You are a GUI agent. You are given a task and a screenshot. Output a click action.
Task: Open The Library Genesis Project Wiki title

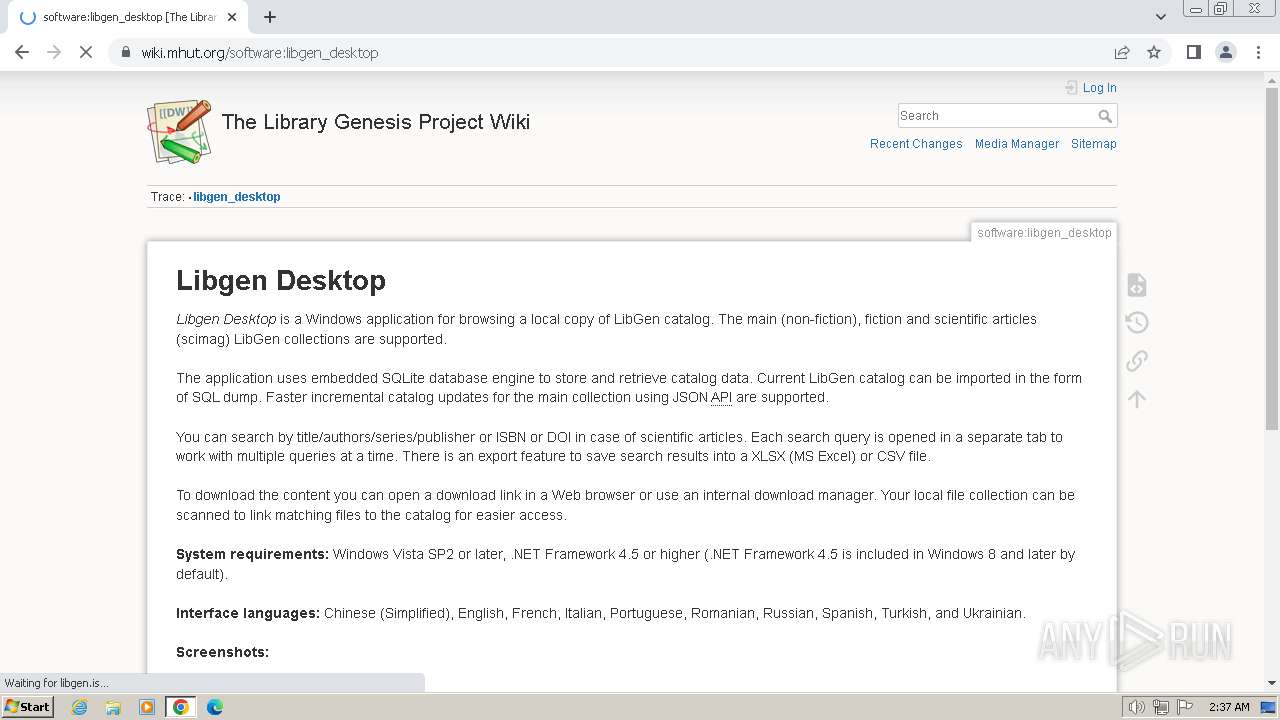coord(376,122)
